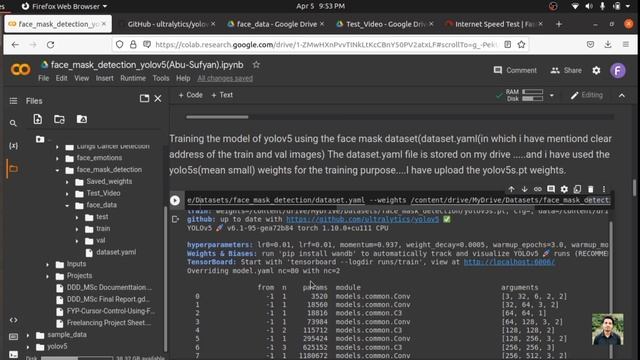Expand the yolov5 folder
The width and height of the screenshot is (640, 360).
click(x=28, y=347)
